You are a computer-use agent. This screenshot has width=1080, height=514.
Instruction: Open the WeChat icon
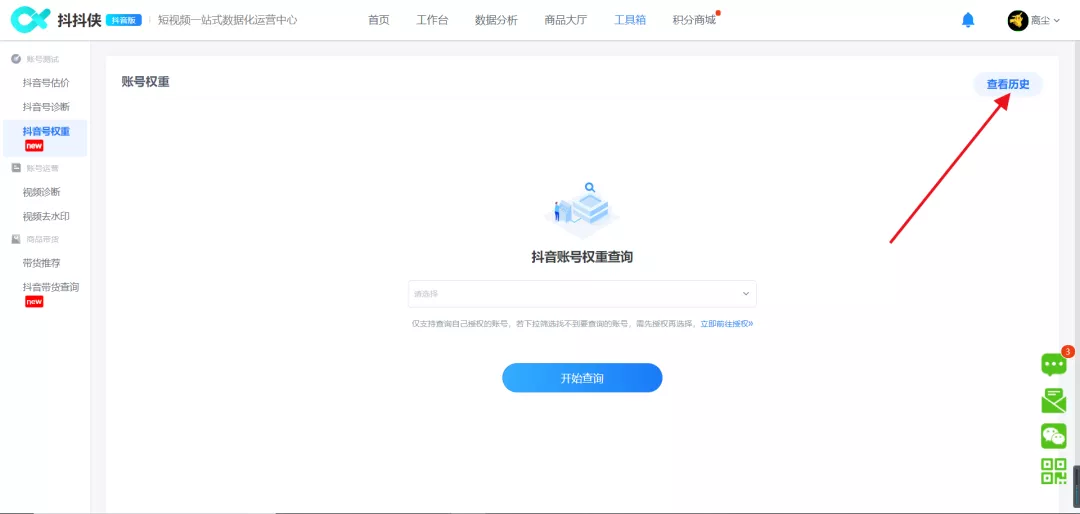[1053, 436]
